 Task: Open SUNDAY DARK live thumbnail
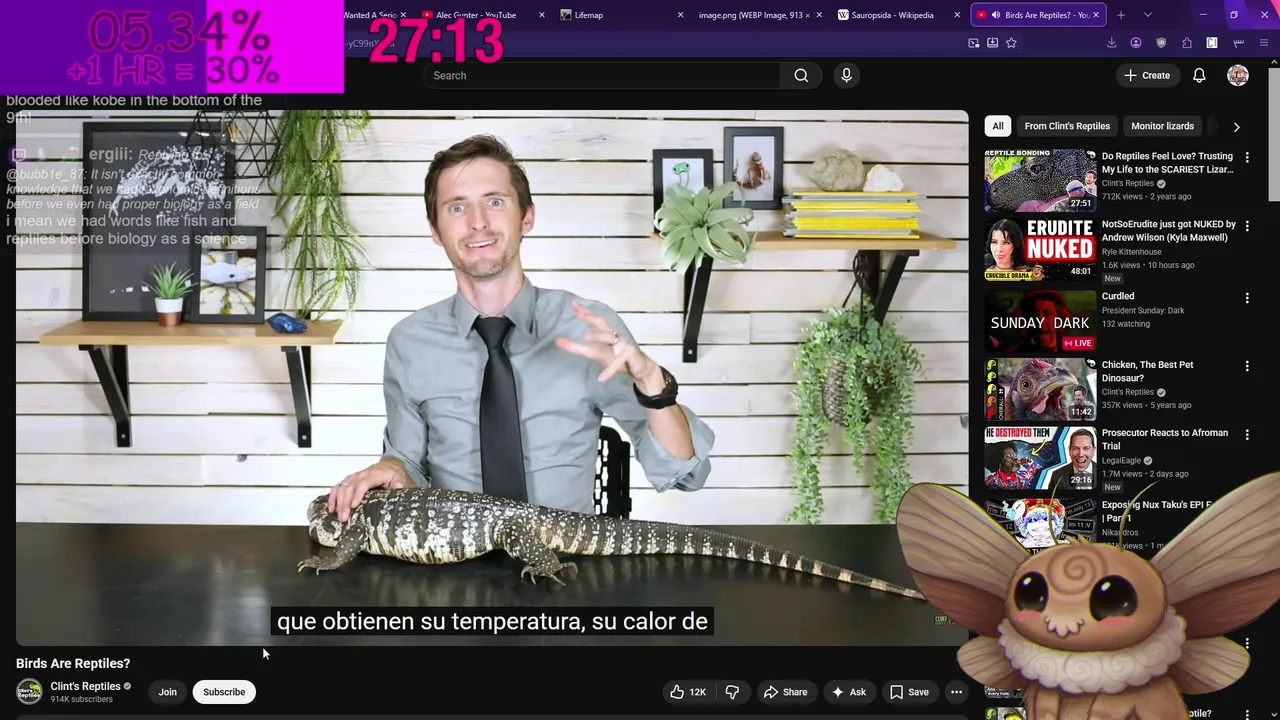point(1040,321)
